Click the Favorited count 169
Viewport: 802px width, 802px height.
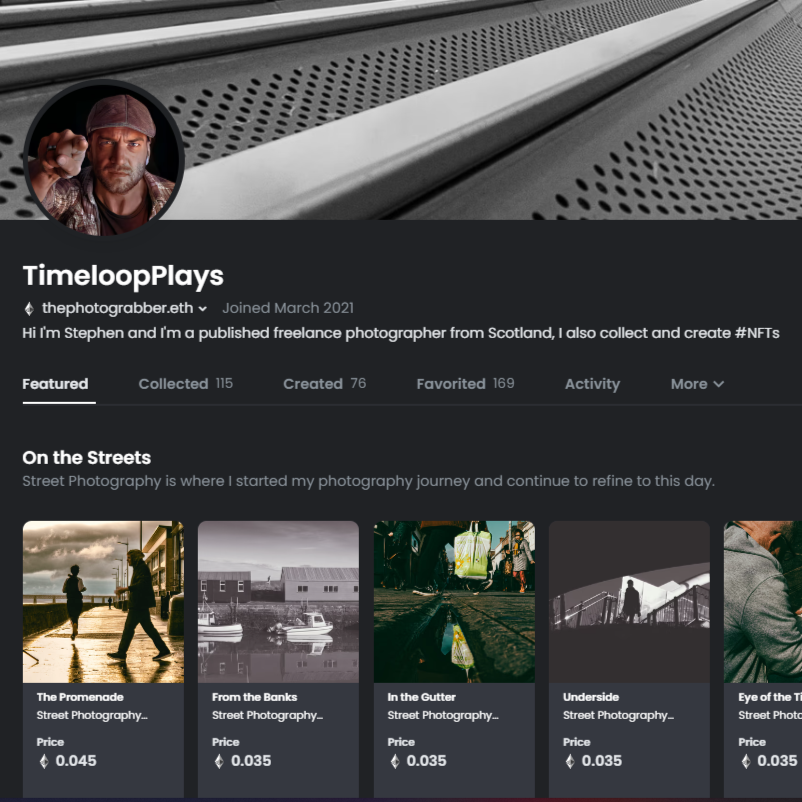[x=504, y=383]
